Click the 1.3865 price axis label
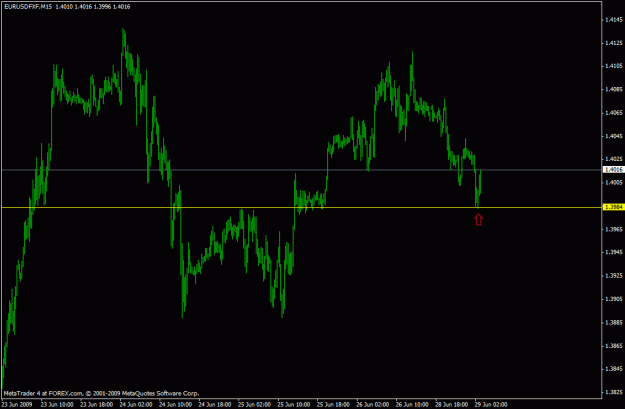 click(x=614, y=346)
